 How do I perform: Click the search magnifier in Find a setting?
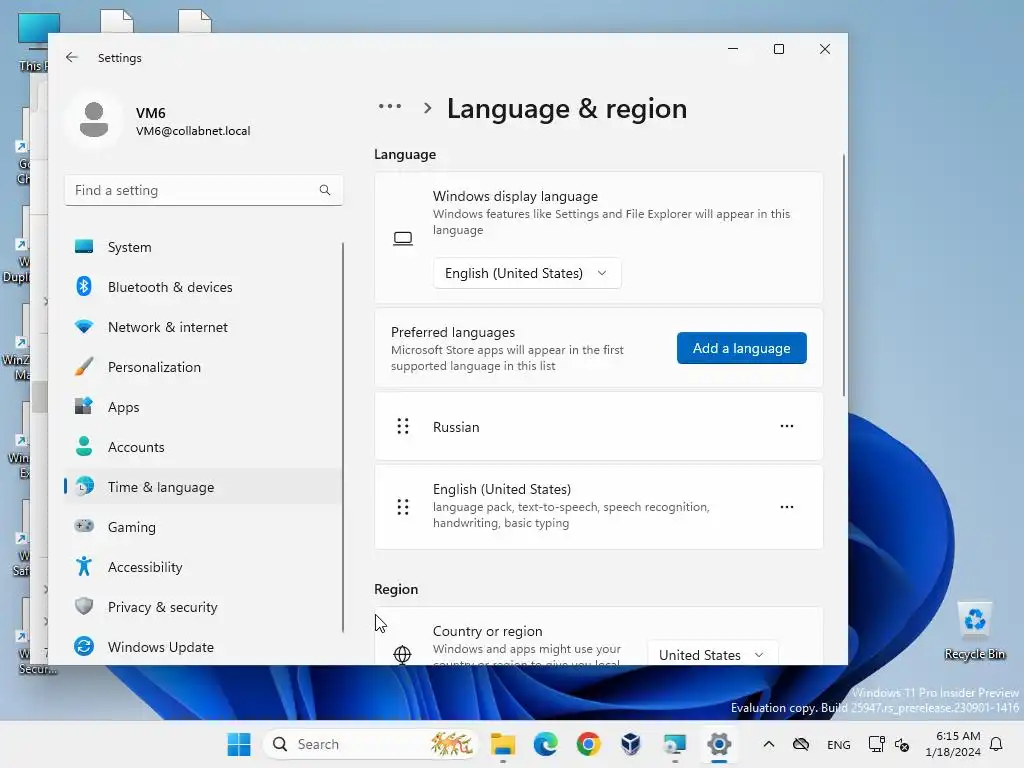325,190
